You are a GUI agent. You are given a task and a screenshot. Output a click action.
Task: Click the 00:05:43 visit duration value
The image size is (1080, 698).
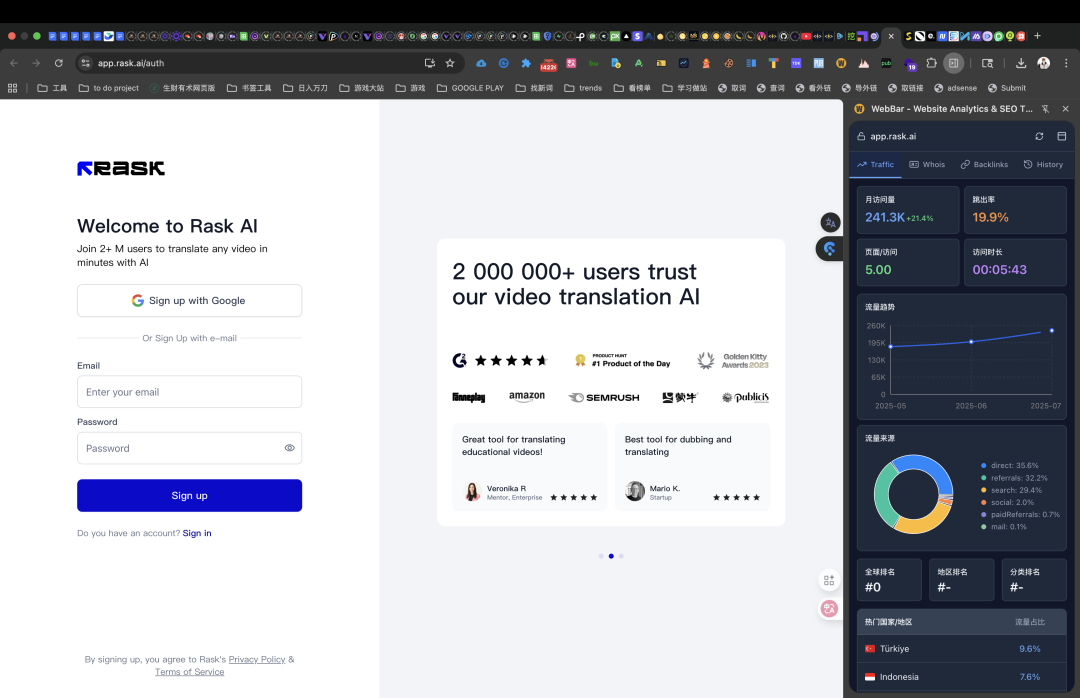tap(999, 269)
